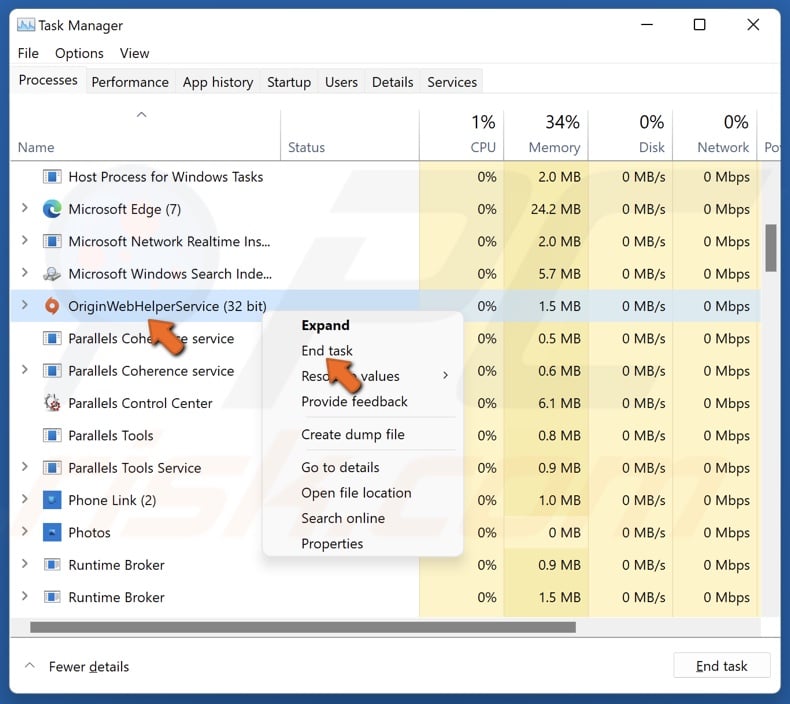Click the End task button at bottom
790x704 pixels.
pos(721,666)
